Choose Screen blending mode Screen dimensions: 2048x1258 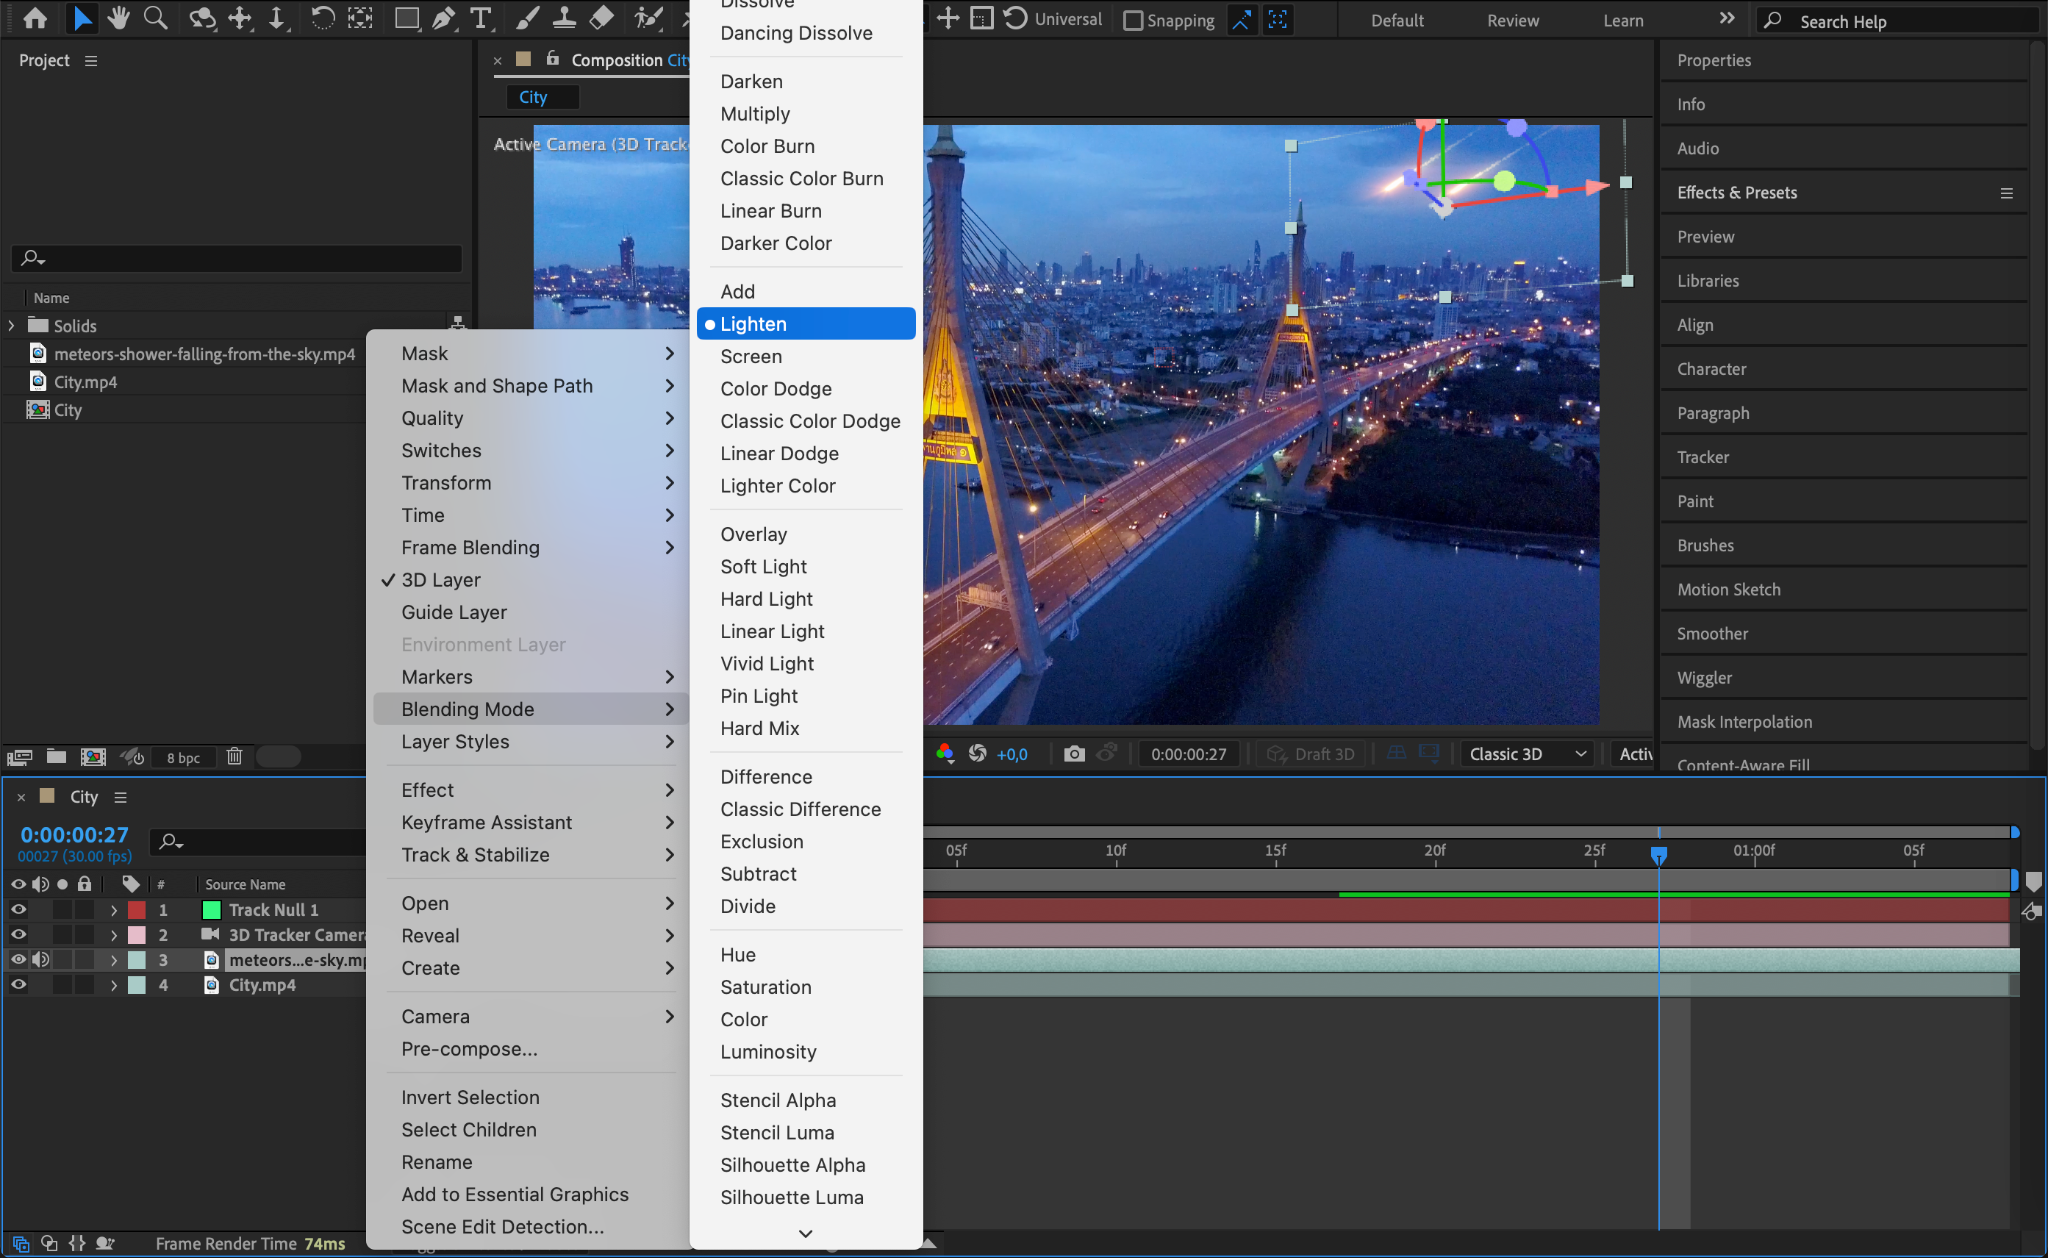[751, 357]
